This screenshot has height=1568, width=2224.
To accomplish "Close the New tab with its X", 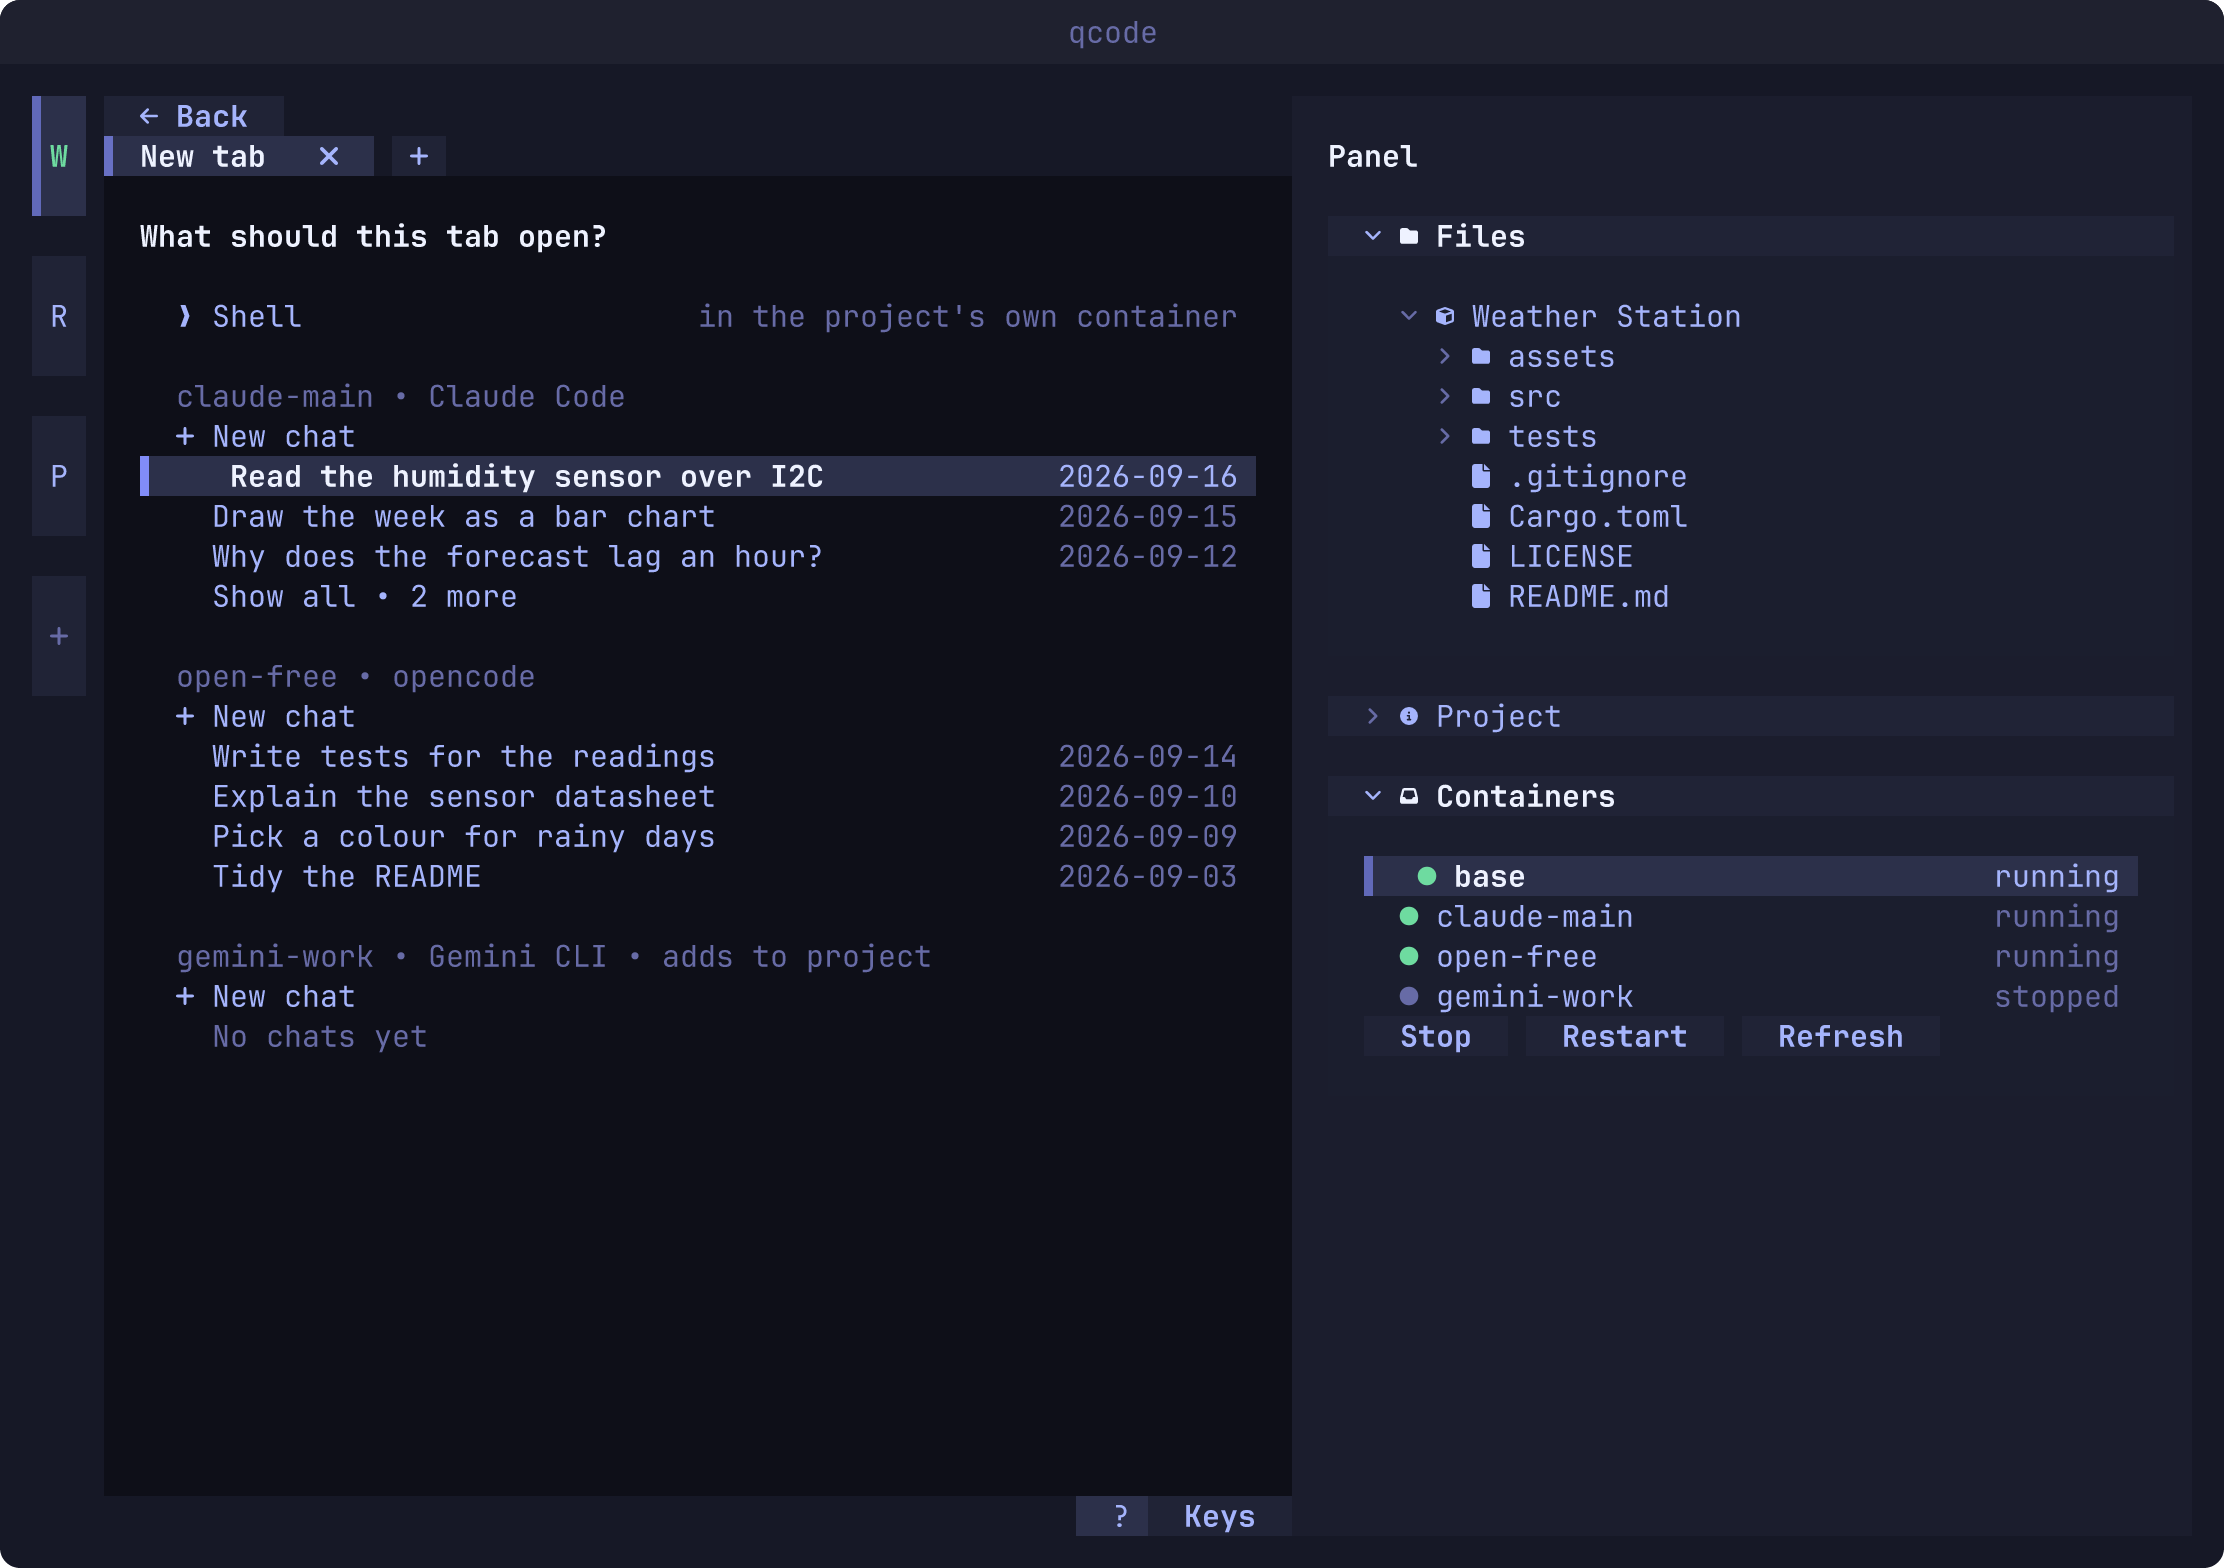I will [329, 156].
